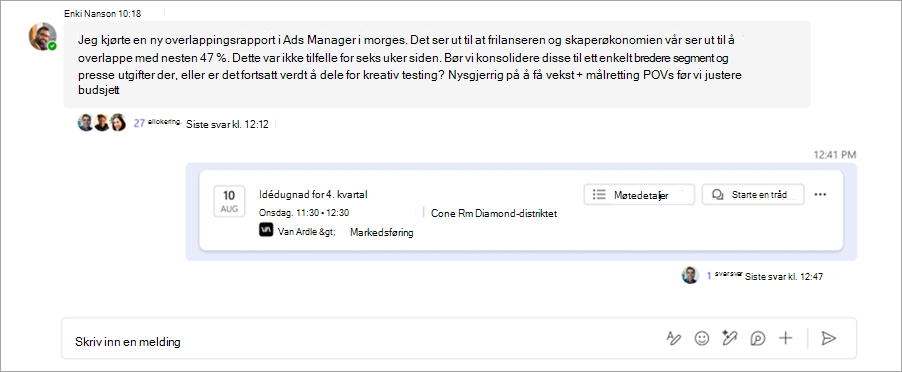
Task: Open the Idédugnad for 4. kvartal title
Action: (x=313, y=194)
